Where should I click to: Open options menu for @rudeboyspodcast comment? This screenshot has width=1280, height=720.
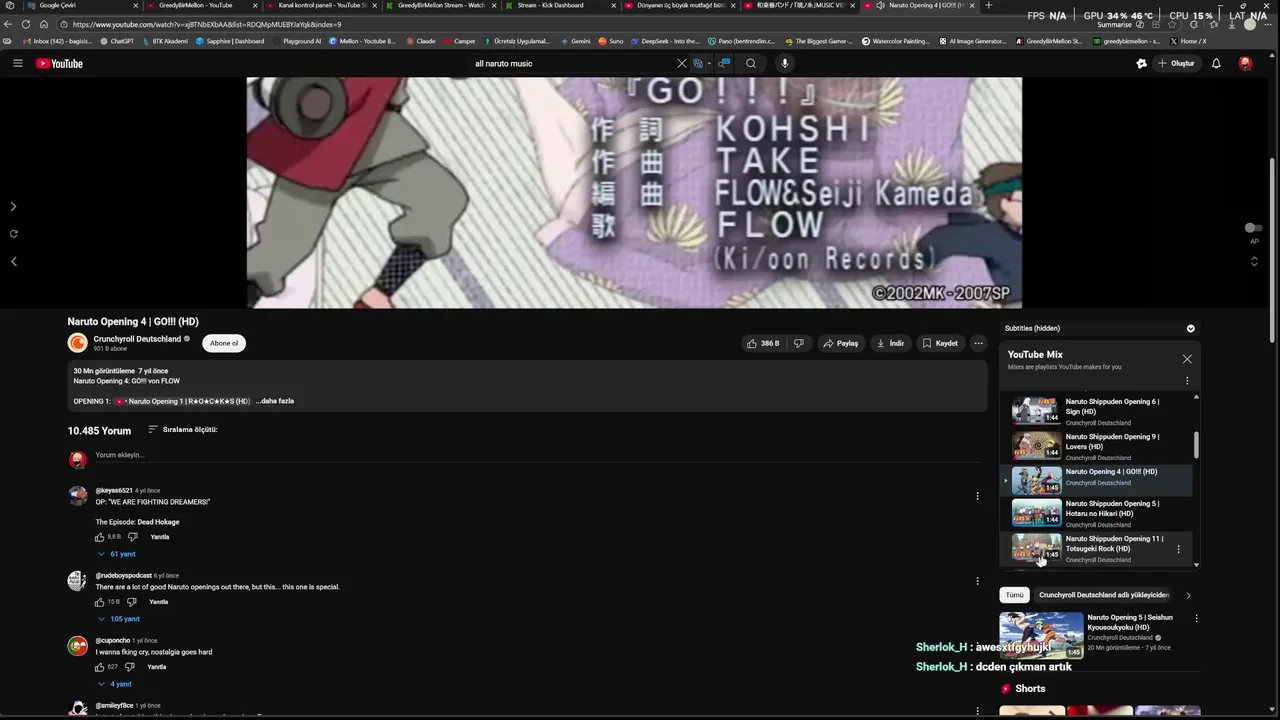pyautogui.click(x=977, y=581)
